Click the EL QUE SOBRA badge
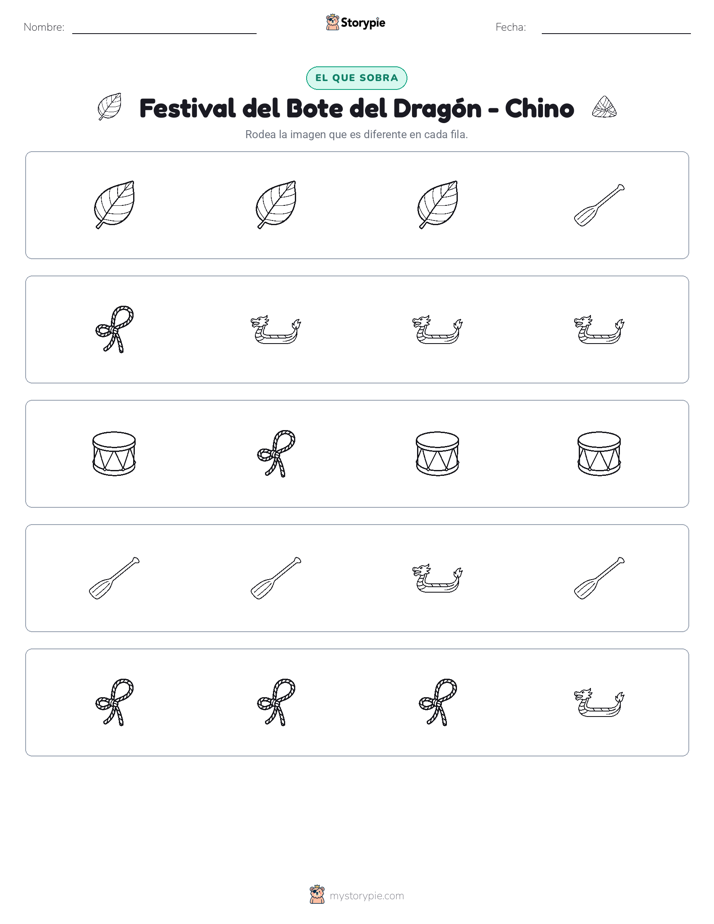The image size is (714, 924). pos(356,78)
